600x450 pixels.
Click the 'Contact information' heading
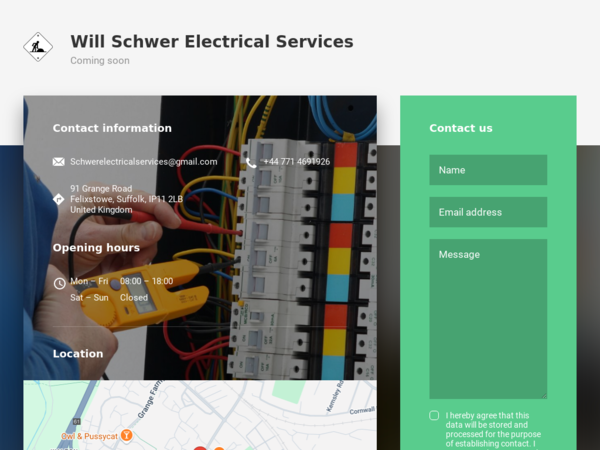[x=112, y=128]
